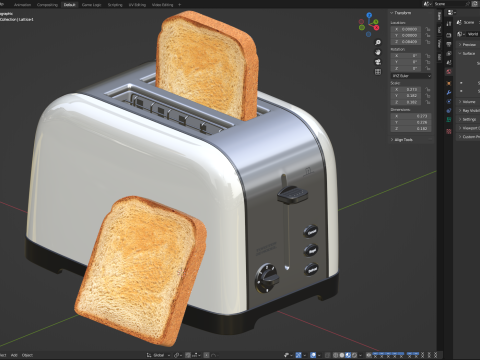Viewport: 480px width, 360px height.
Task: Click the red X axis on navigation gizmo
Action: click(x=377, y=28)
